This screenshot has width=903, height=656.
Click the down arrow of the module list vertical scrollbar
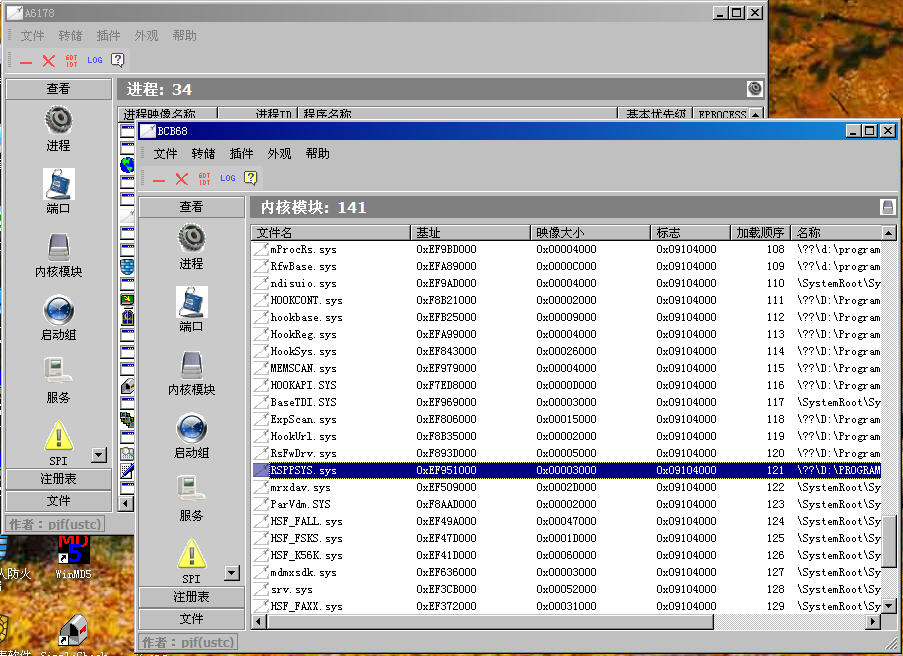pyautogui.click(x=889, y=606)
